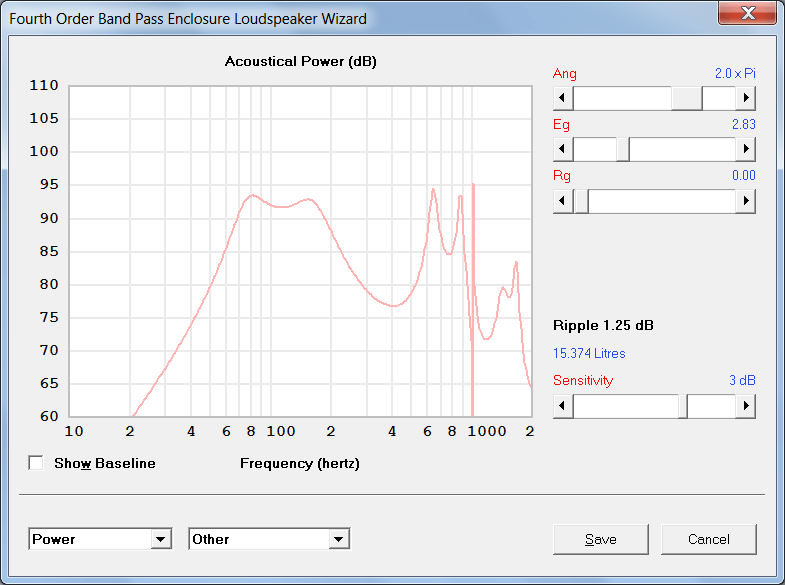Click the red Rg label
This screenshot has width=785, height=585.
(562, 176)
